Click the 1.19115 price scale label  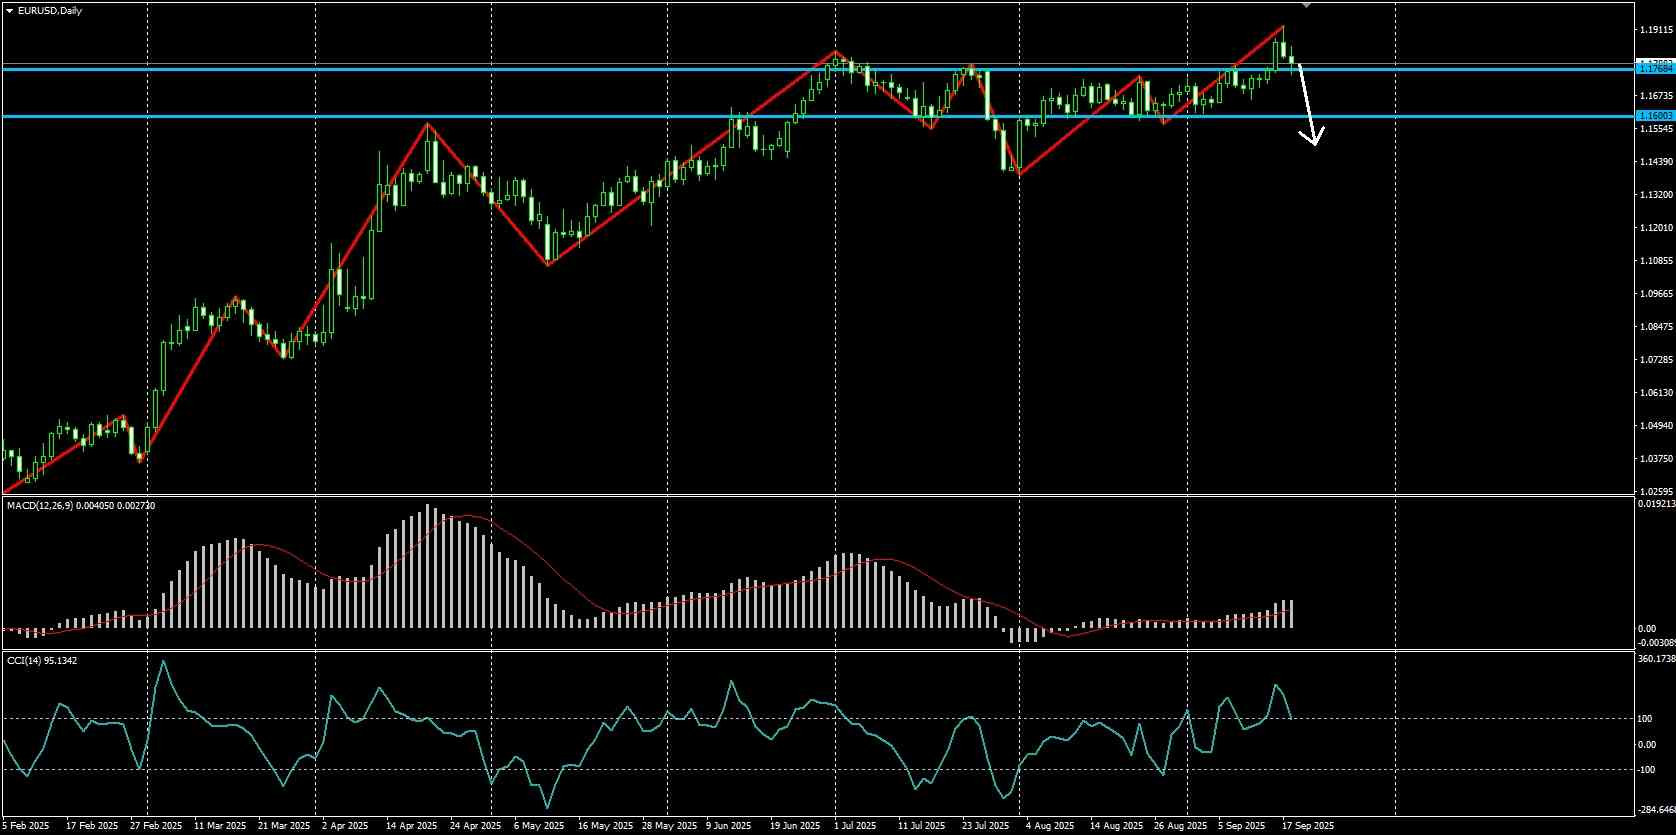tap(1657, 30)
